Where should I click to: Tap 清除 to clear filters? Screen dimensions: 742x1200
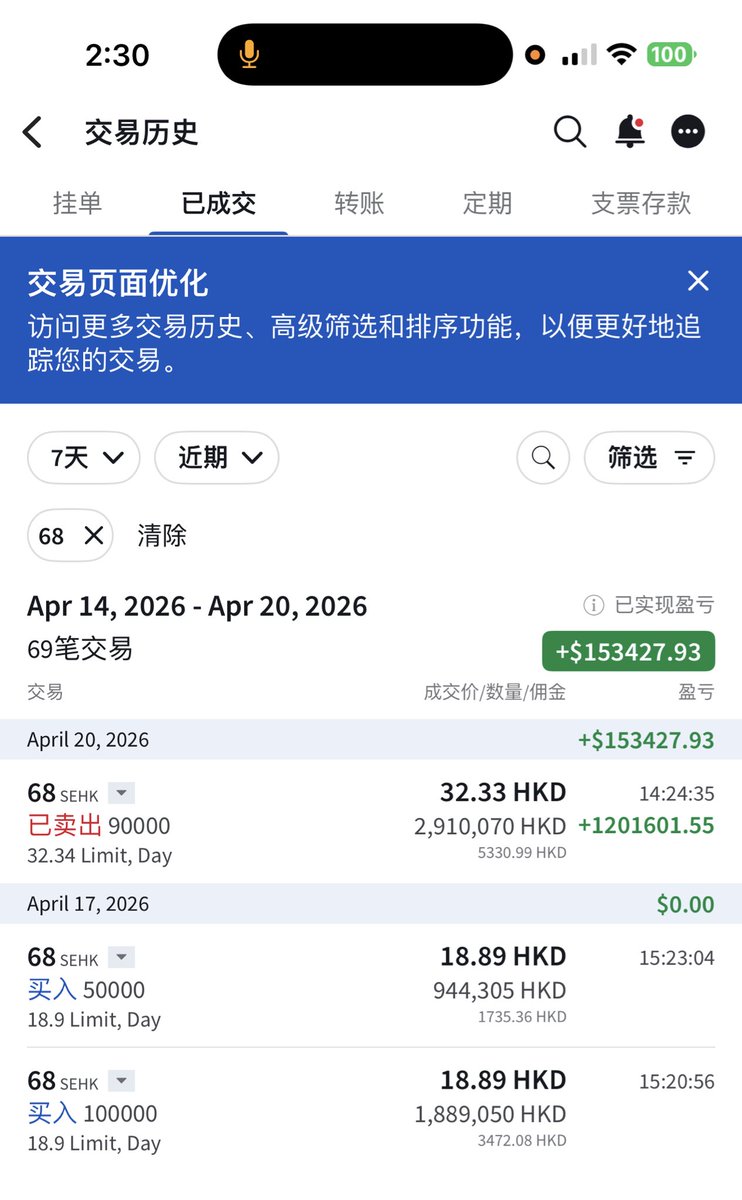tap(162, 536)
